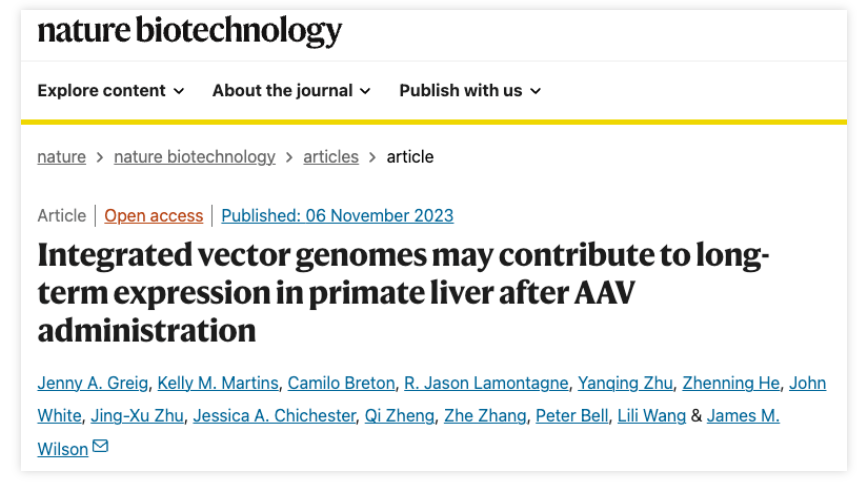The width and height of the screenshot is (867, 484).
Task: Open Published: 06 November 2023 link
Action: click(337, 216)
